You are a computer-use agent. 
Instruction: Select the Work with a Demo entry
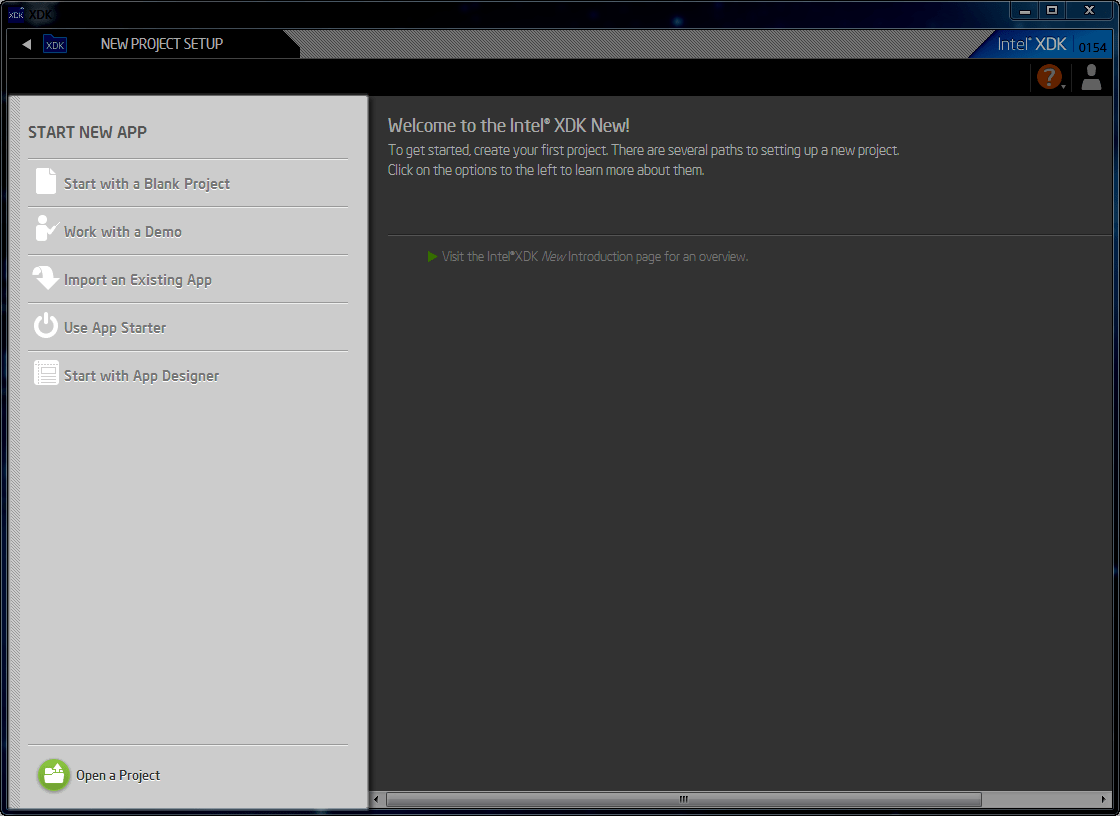pyautogui.click(x=125, y=231)
